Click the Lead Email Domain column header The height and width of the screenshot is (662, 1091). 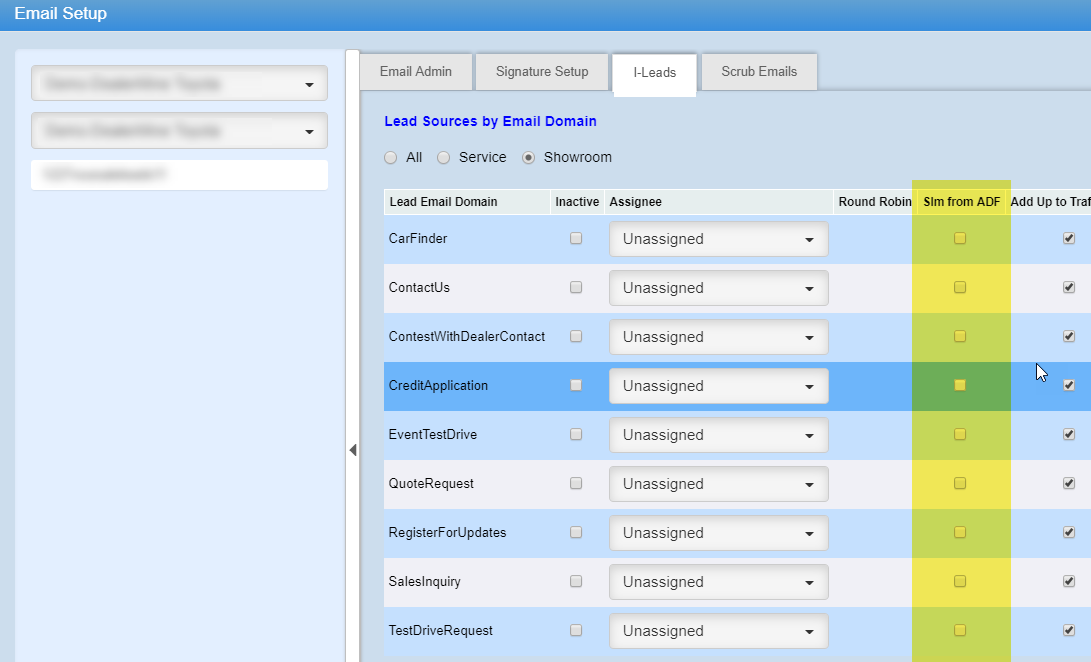tap(443, 202)
